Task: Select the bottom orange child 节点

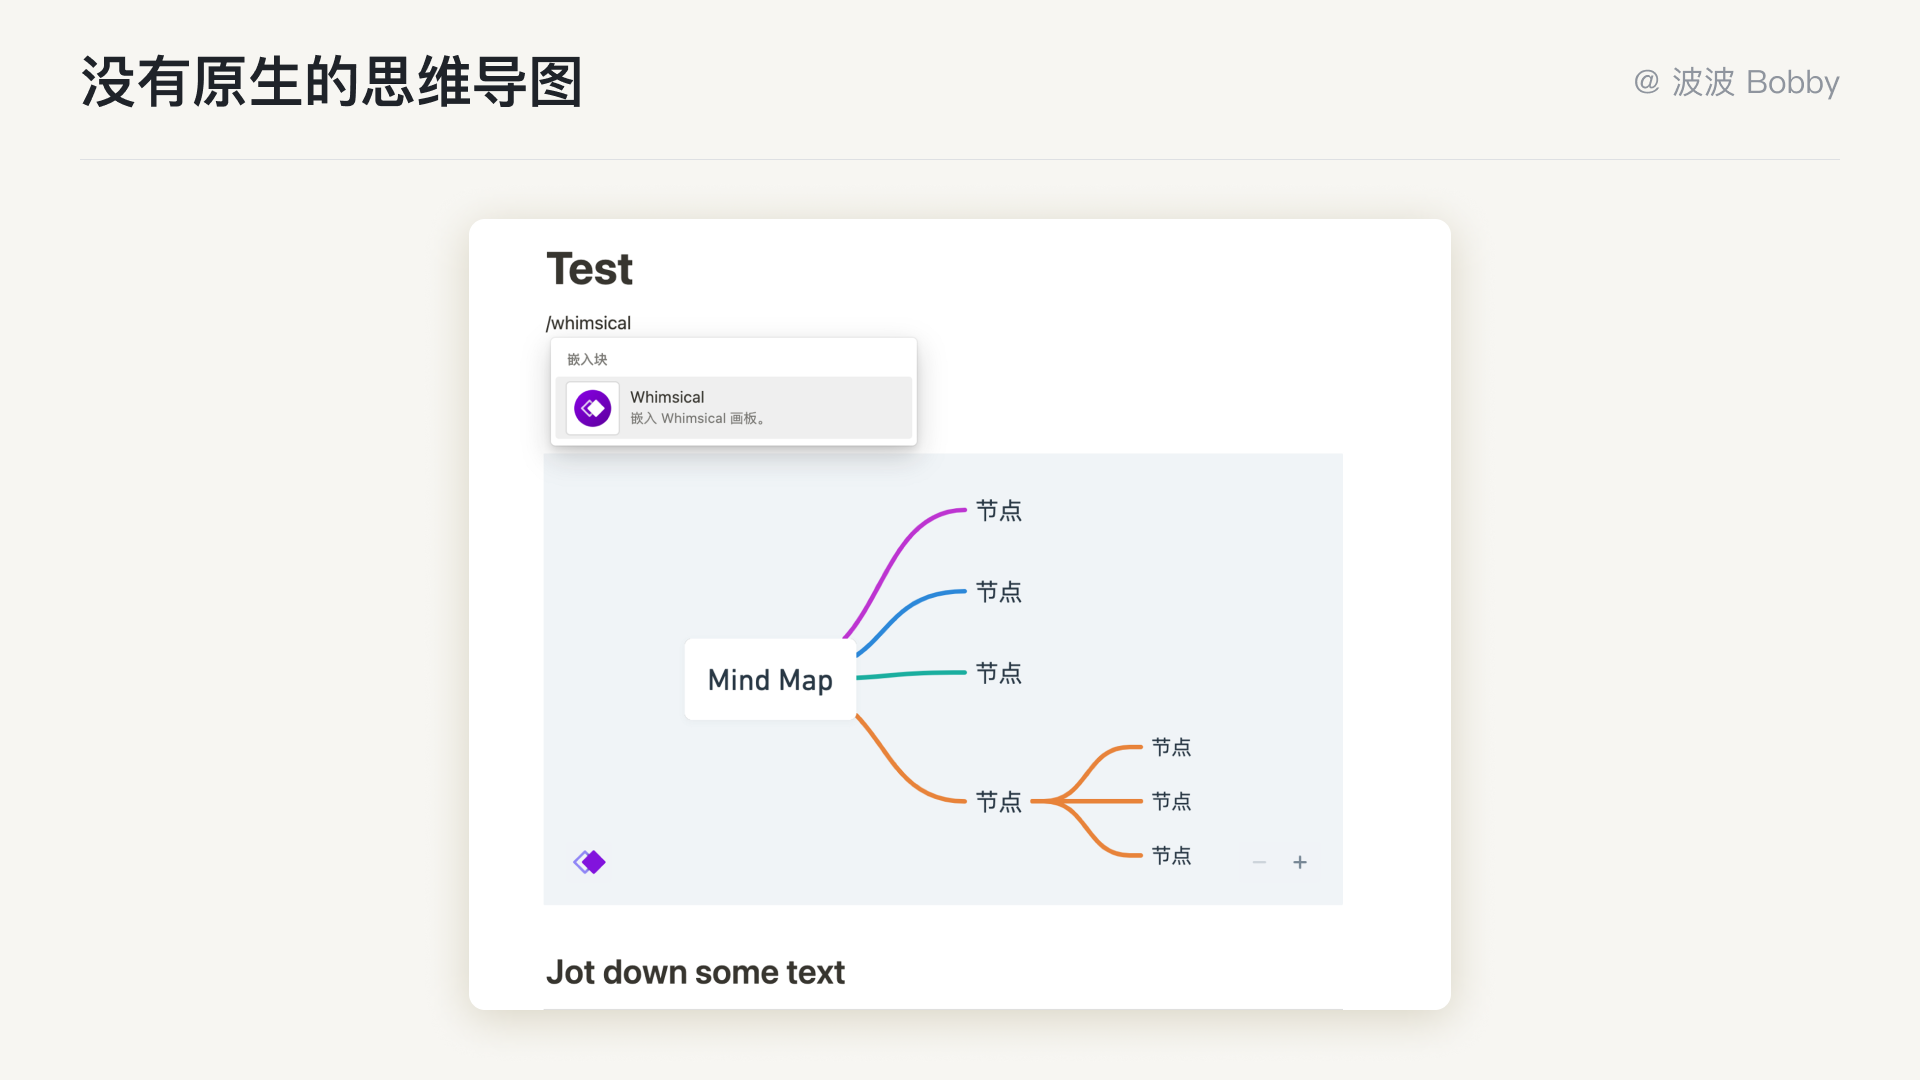Action: click(1171, 855)
